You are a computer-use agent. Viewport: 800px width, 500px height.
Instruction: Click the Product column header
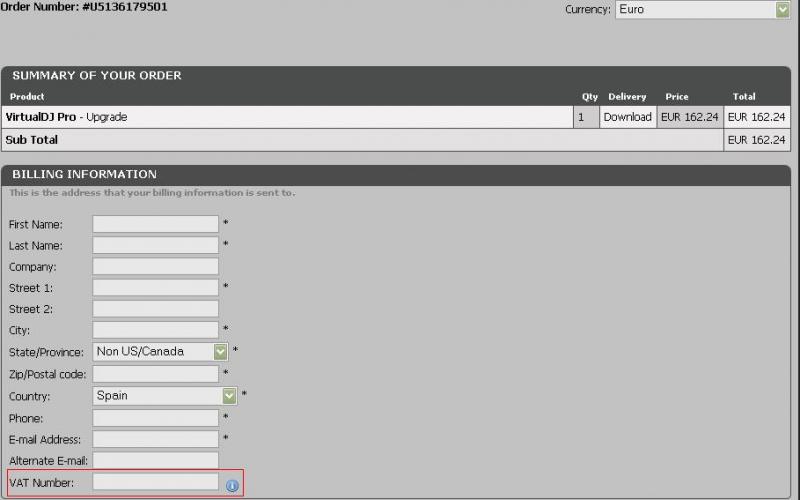(x=27, y=96)
